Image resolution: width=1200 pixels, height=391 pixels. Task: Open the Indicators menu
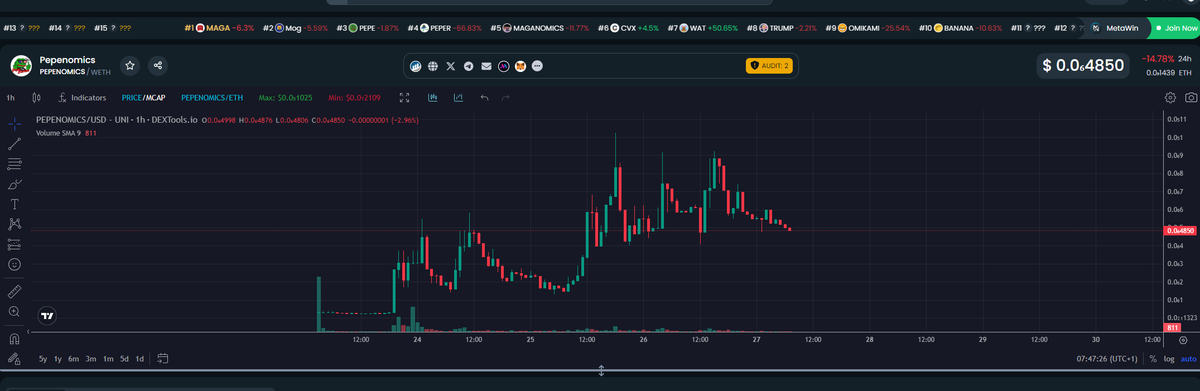[82, 97]
